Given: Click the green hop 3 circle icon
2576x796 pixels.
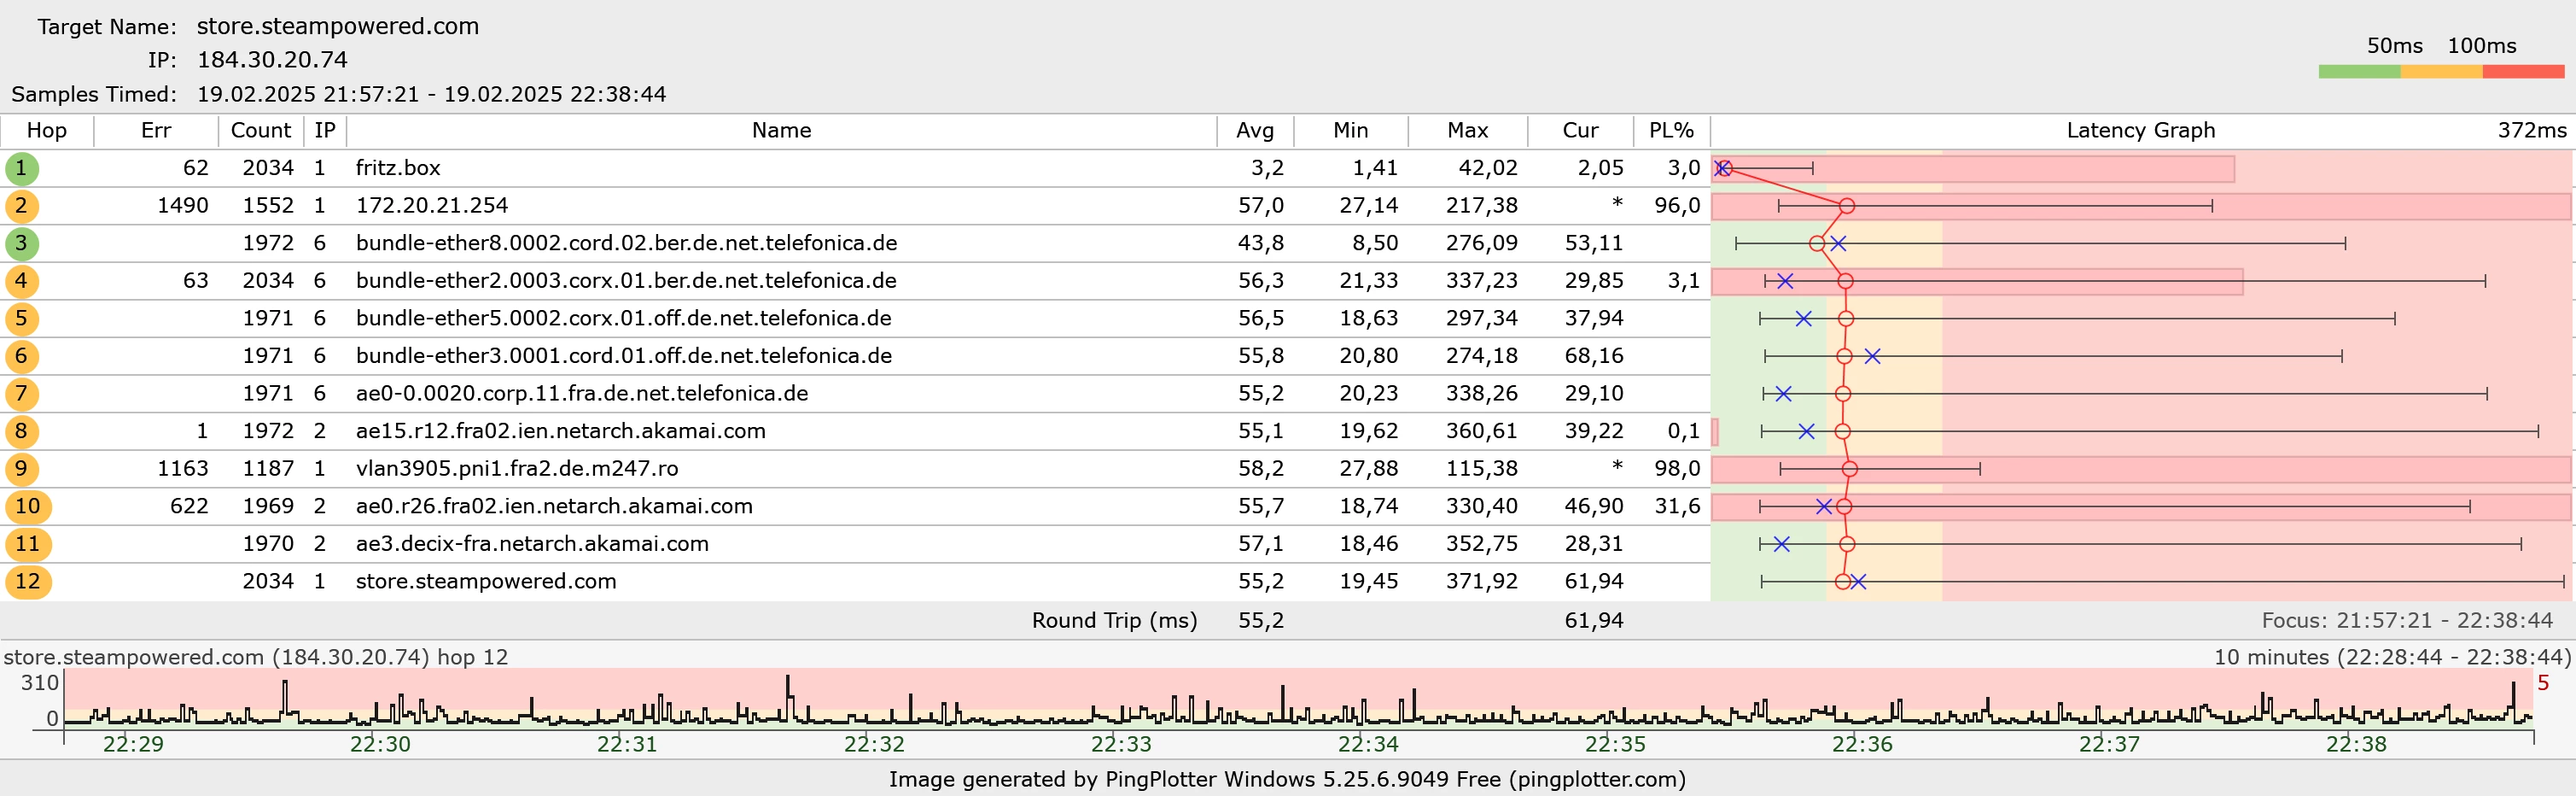Looking at the screenshot, I should [21, 243].
